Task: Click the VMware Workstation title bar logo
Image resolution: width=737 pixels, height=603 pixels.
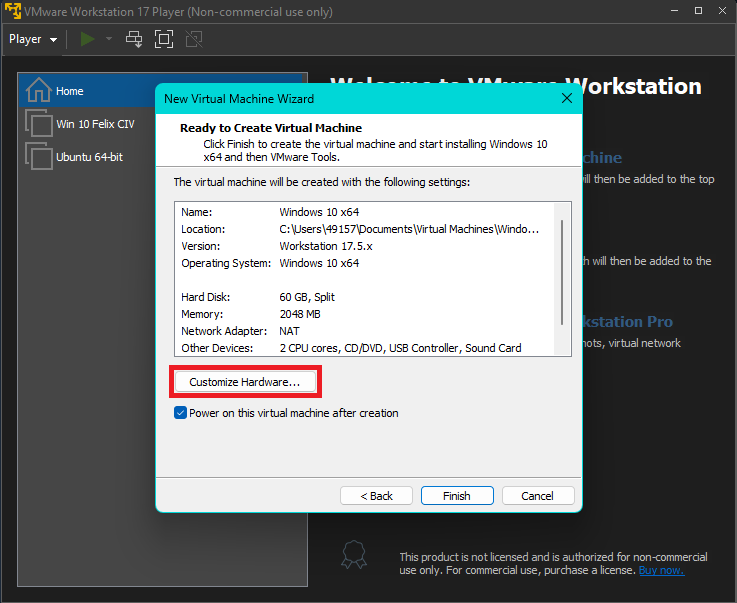Action: pyautogui.click(x=13, y=10)
